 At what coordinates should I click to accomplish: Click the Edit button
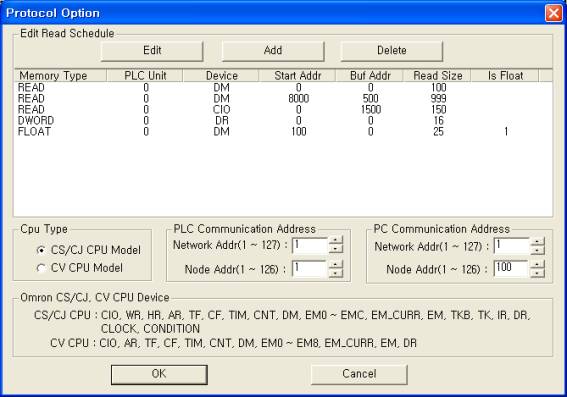152,51
